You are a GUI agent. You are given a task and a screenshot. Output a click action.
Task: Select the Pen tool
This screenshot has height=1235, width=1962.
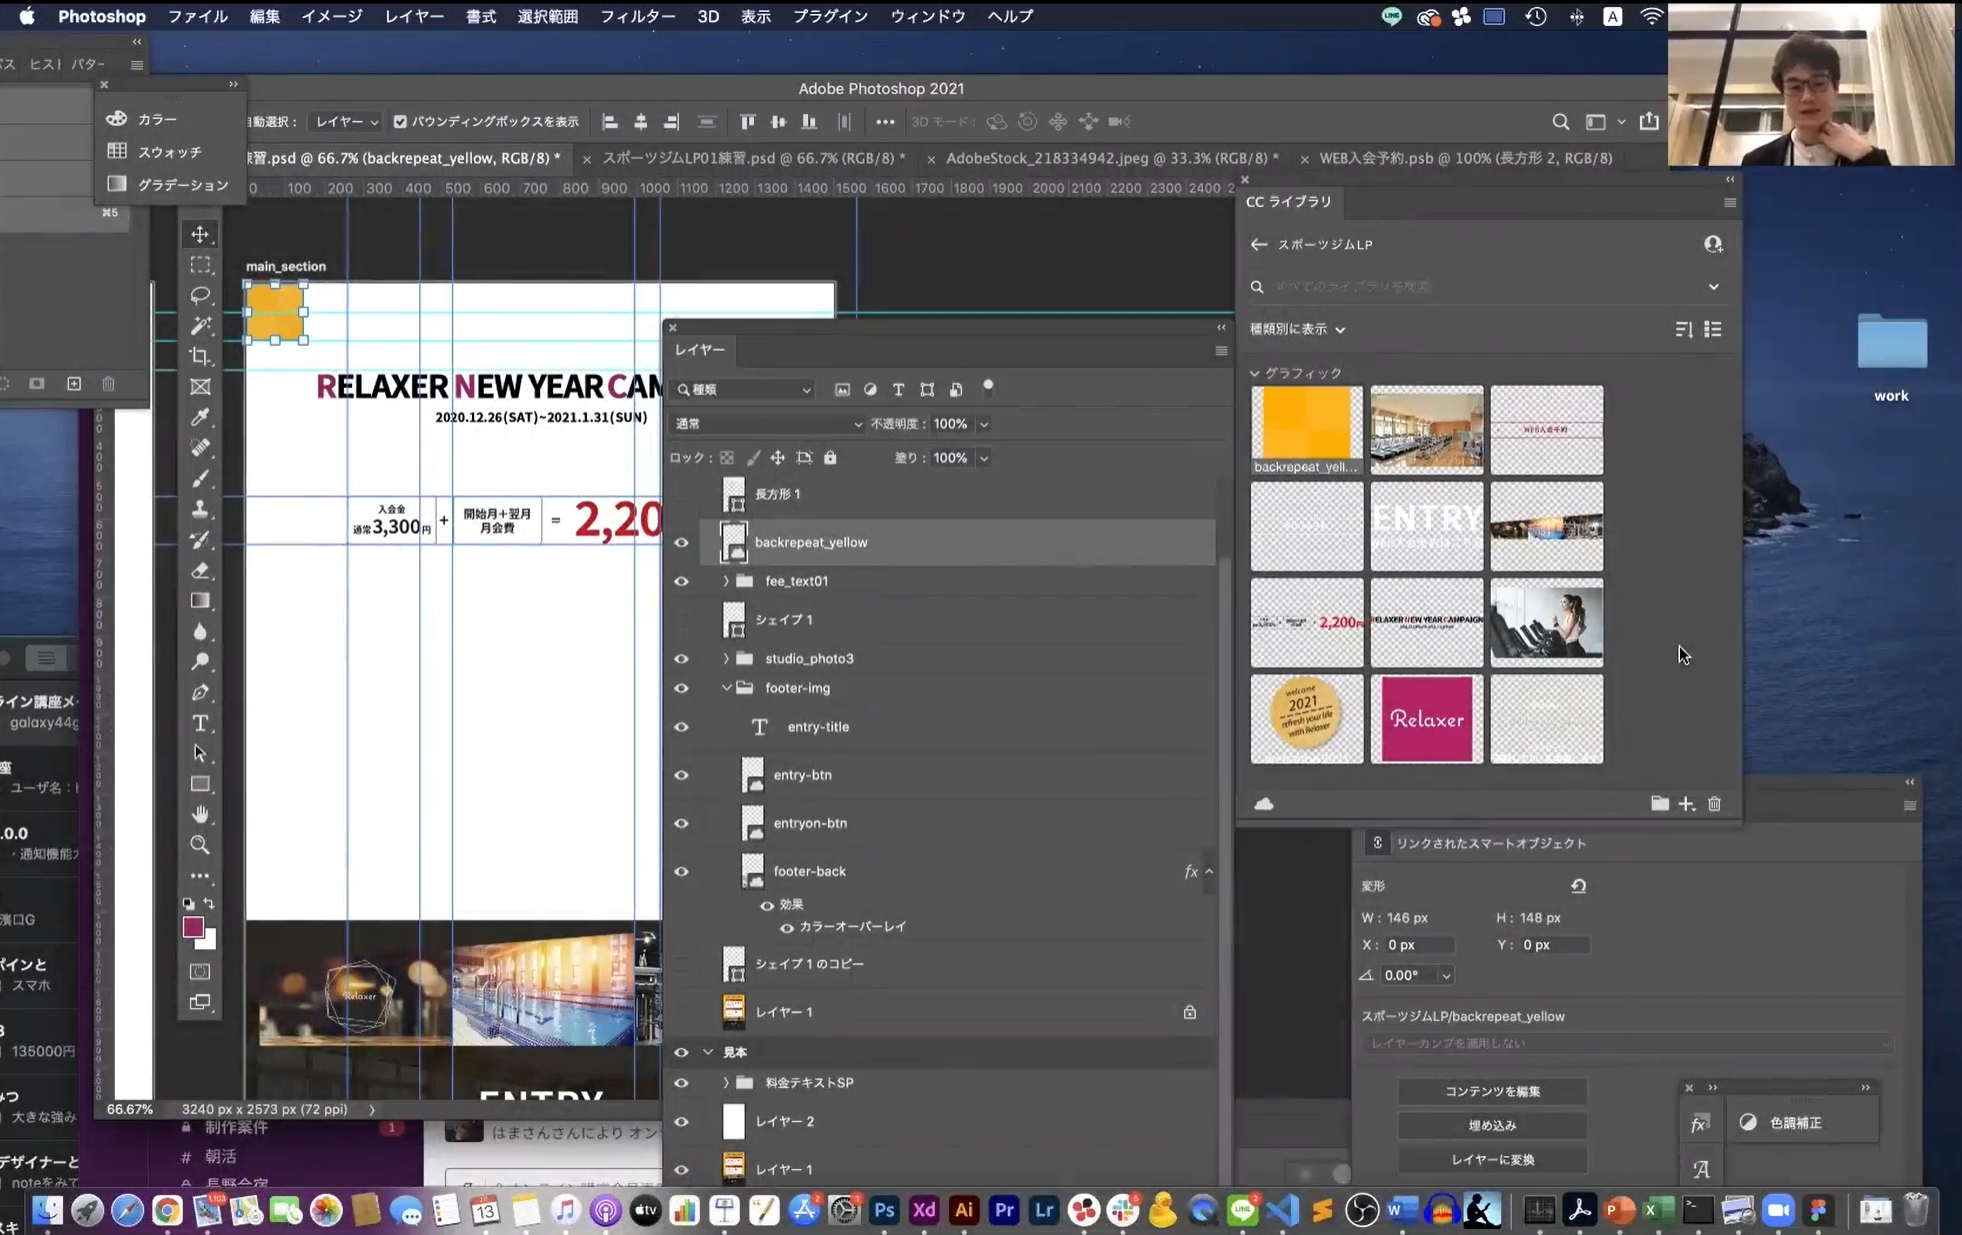click(x=200, y=692)
